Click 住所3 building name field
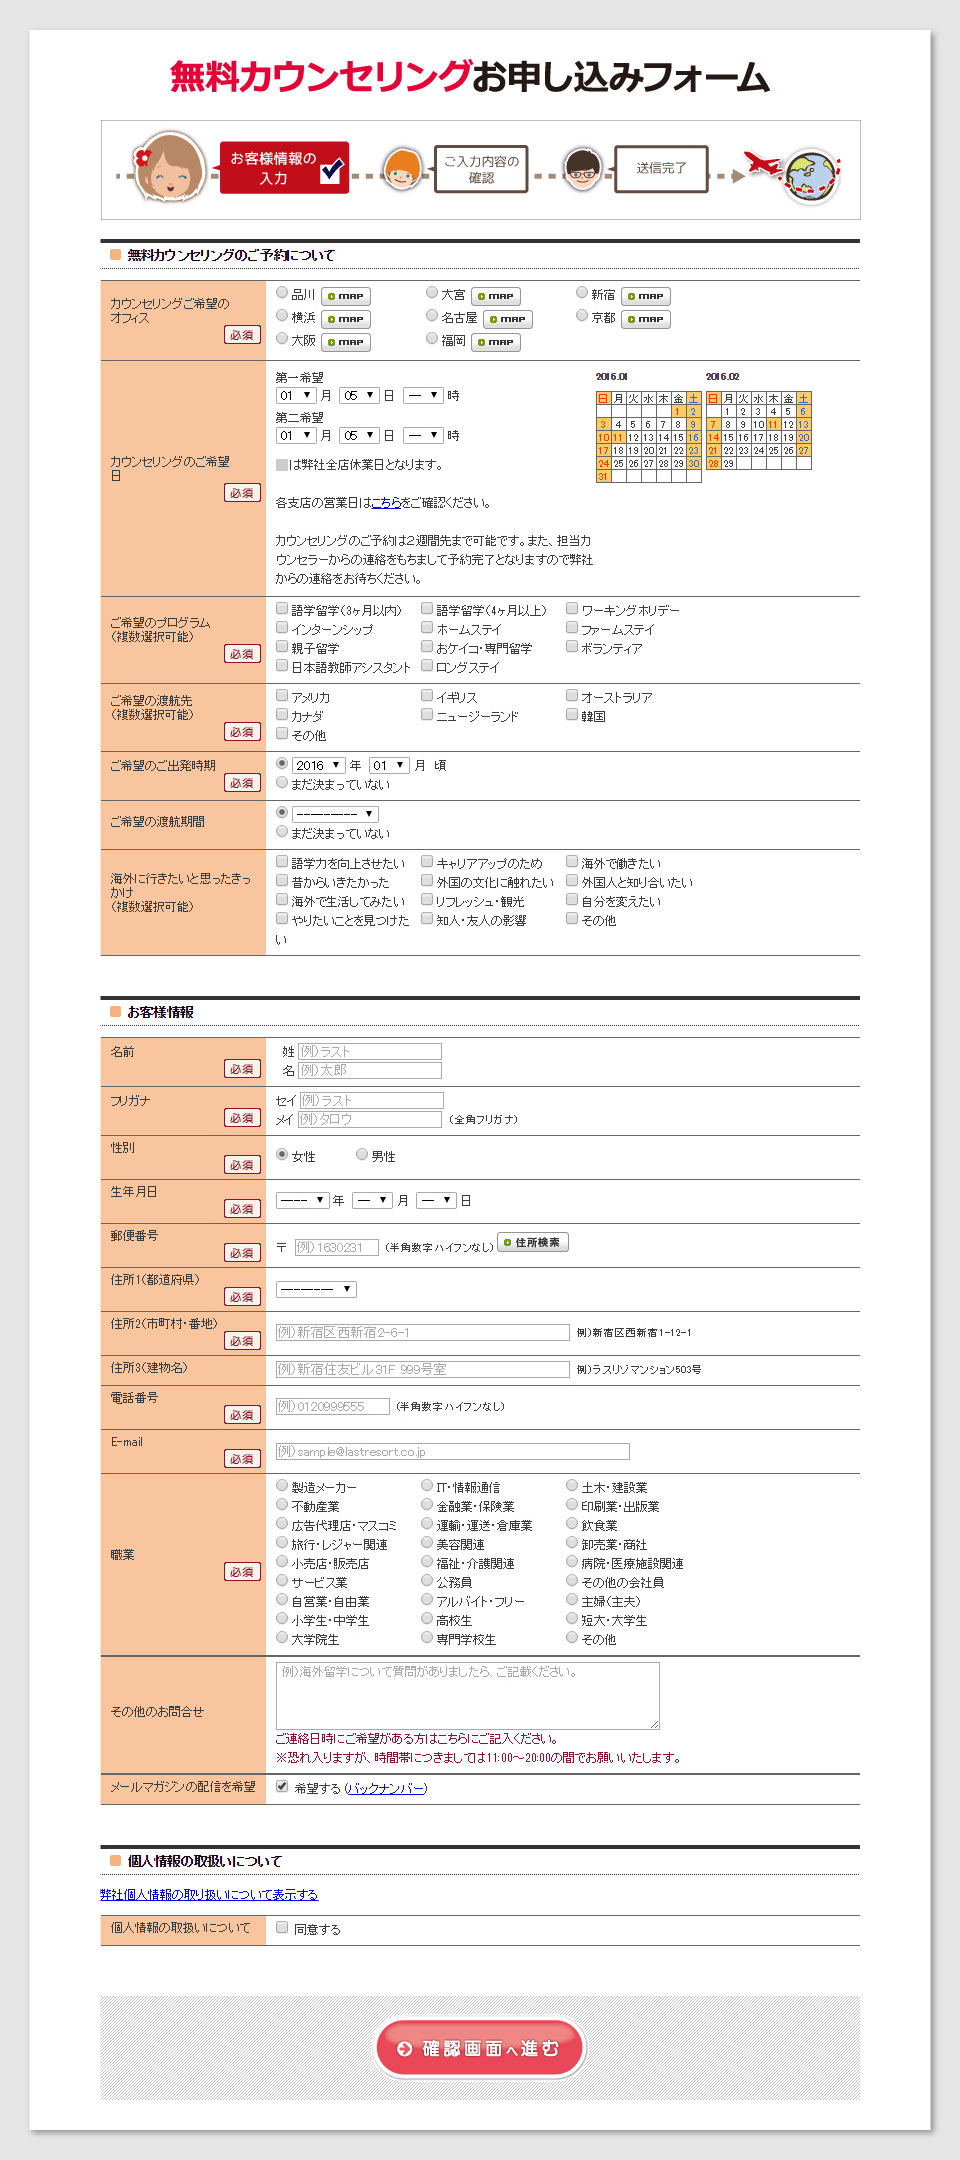The image size is (960, 2160). click(x=423, y=1369)
